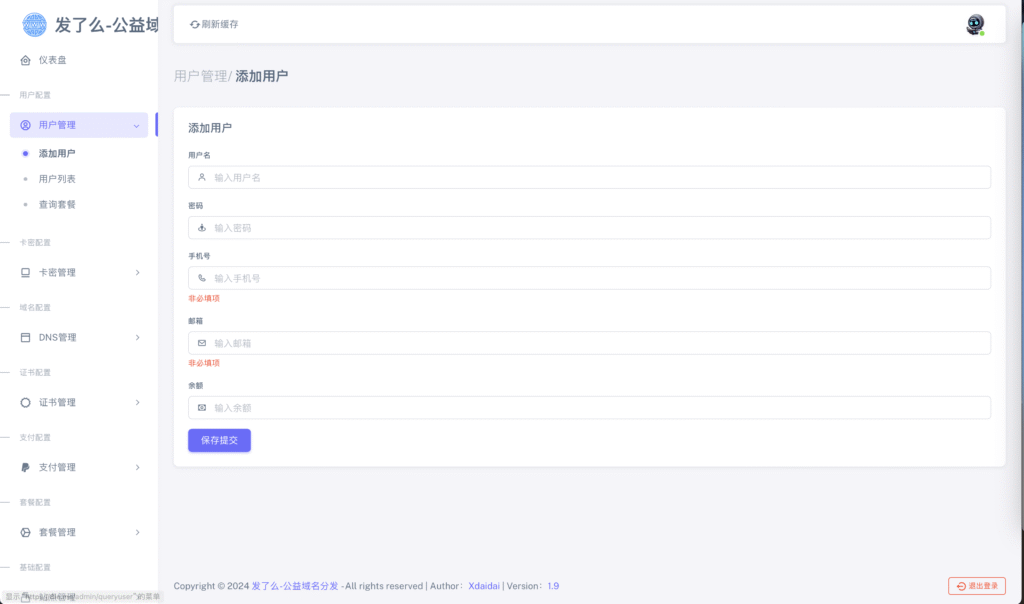The height and width of the screenshot is (604, 1024).
Task: Focus the 输入密码 input field
Action: click(589, 227)
